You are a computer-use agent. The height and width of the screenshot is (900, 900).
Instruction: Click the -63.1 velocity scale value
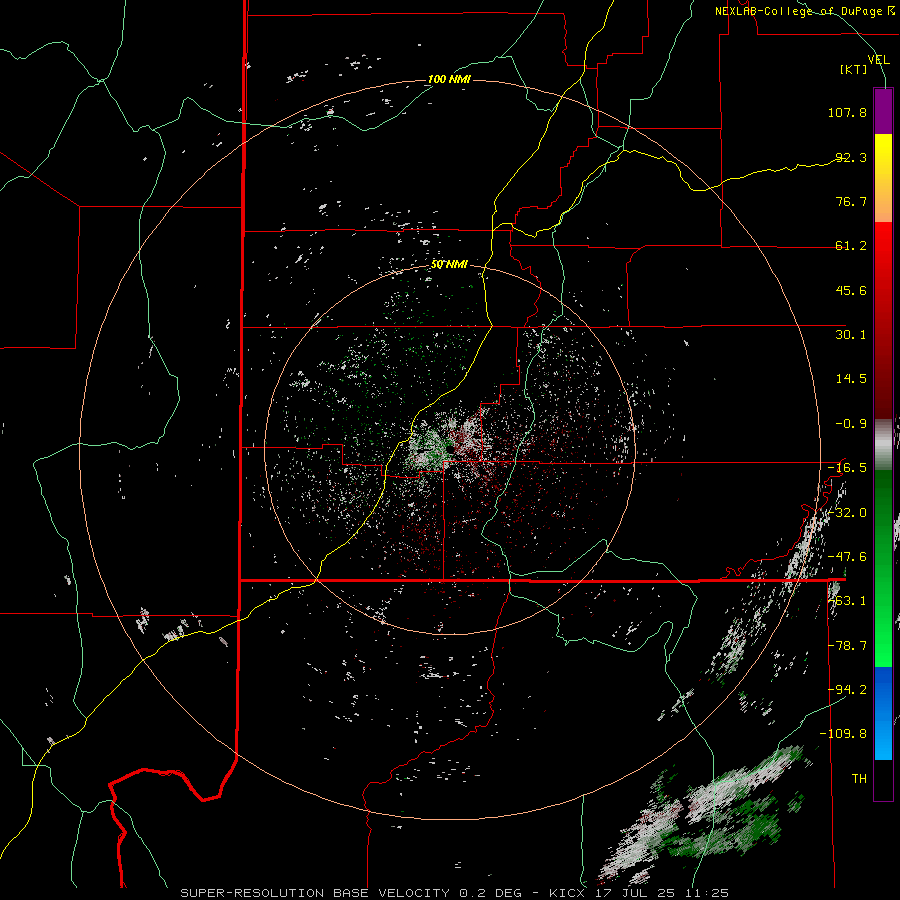point(847,601)
